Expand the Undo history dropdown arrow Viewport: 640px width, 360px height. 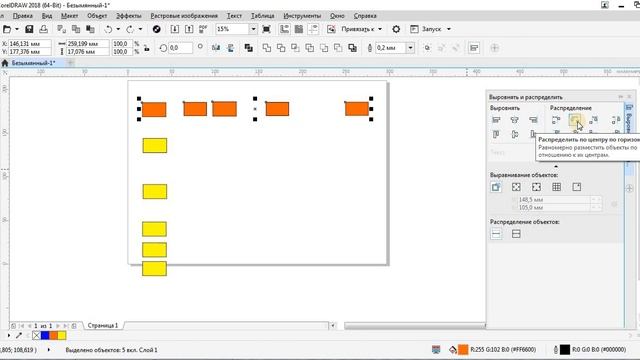[118, 29]
